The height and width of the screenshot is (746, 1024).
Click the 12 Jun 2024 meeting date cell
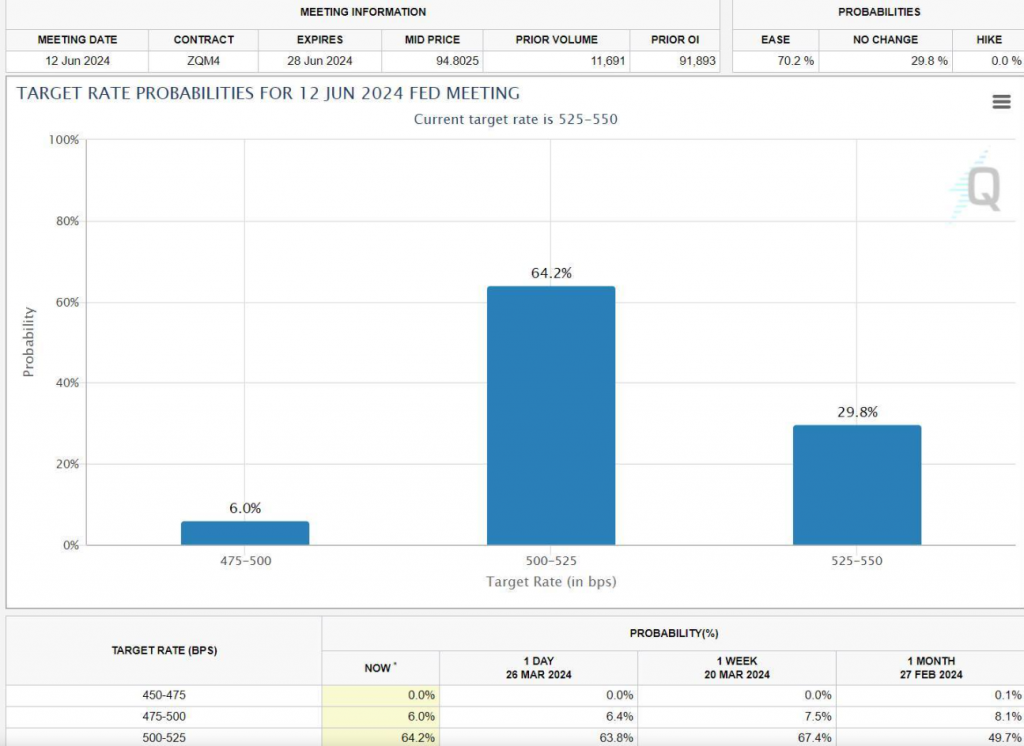tap(77, 61)
